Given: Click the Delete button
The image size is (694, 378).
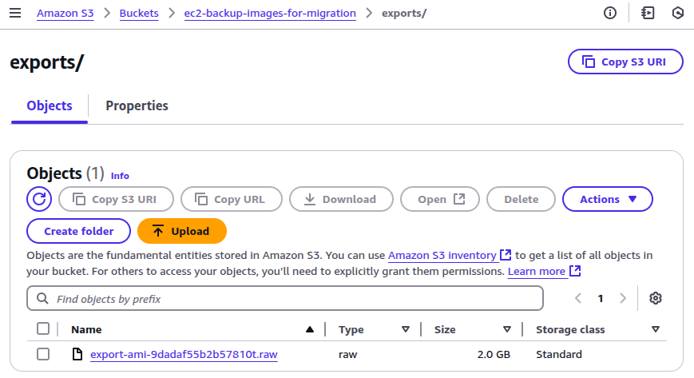Looking at the screenshot, I should coord(521,199).
